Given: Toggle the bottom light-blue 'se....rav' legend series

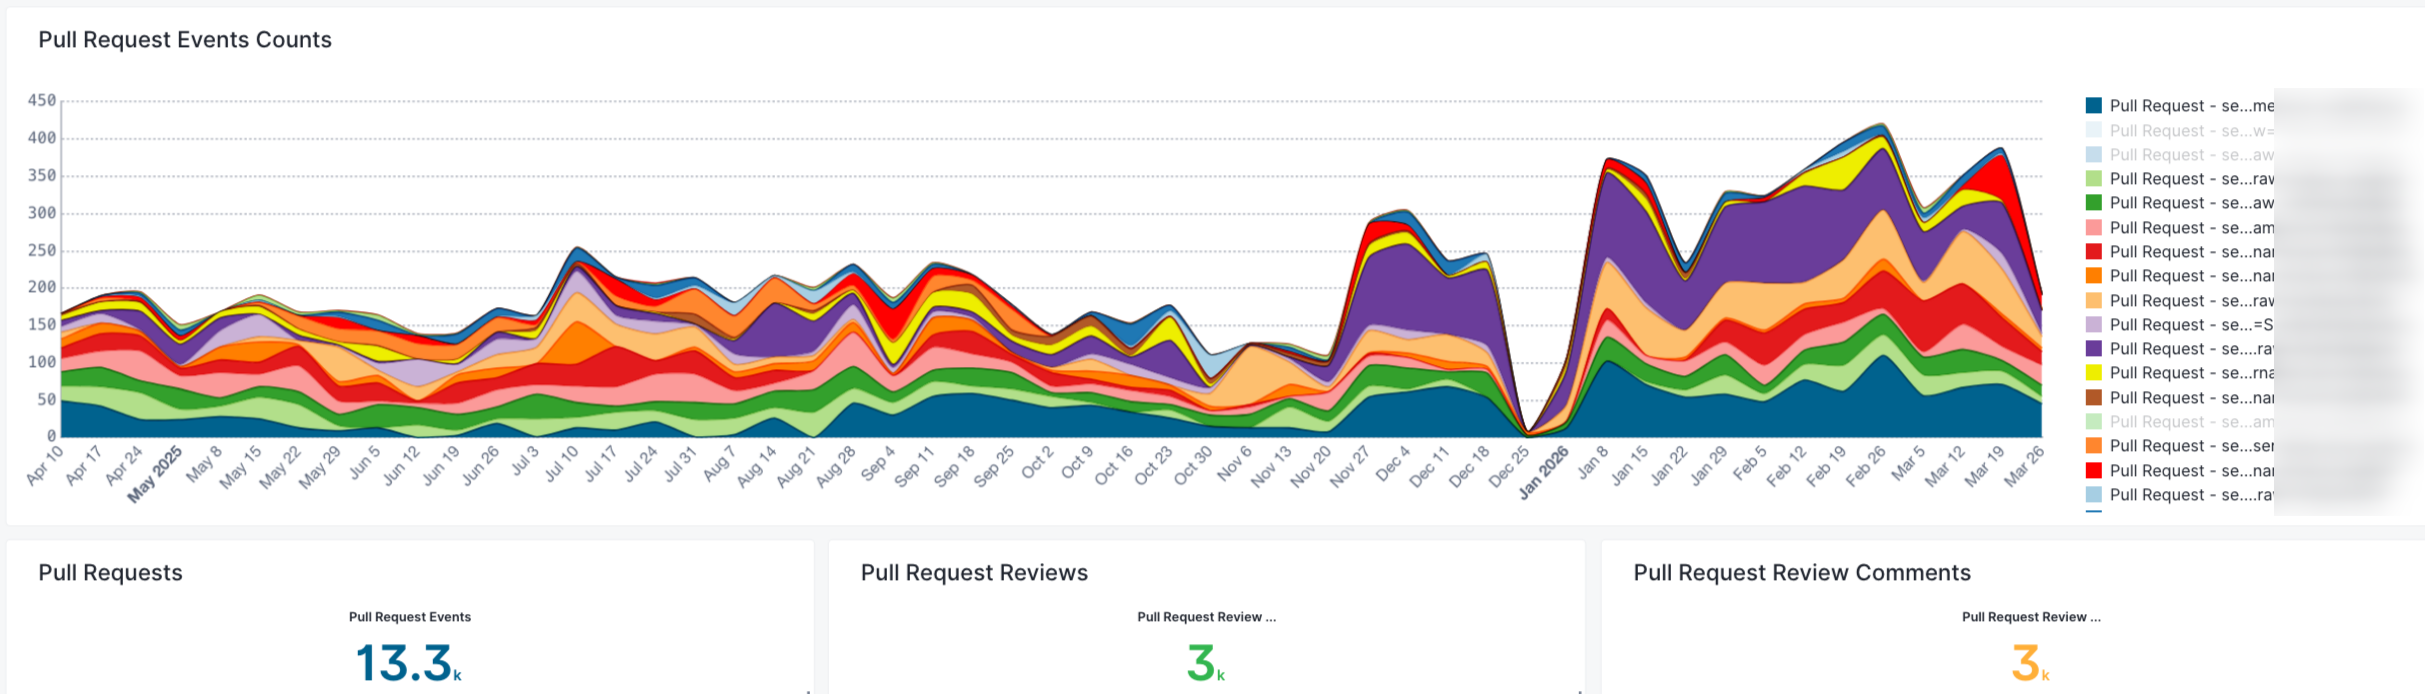Looking at the screenshot, I should click(x=2179, y=495).
